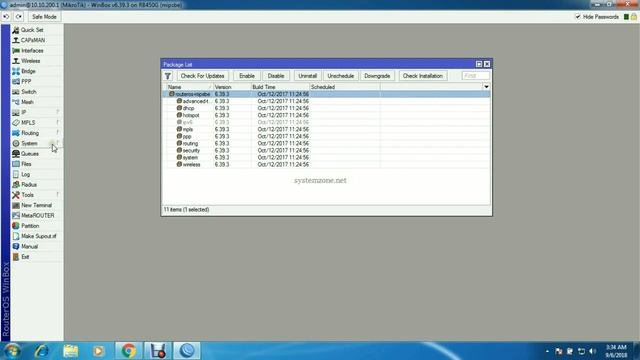
Task: Click the Disable button
Action: click(276, 76)
